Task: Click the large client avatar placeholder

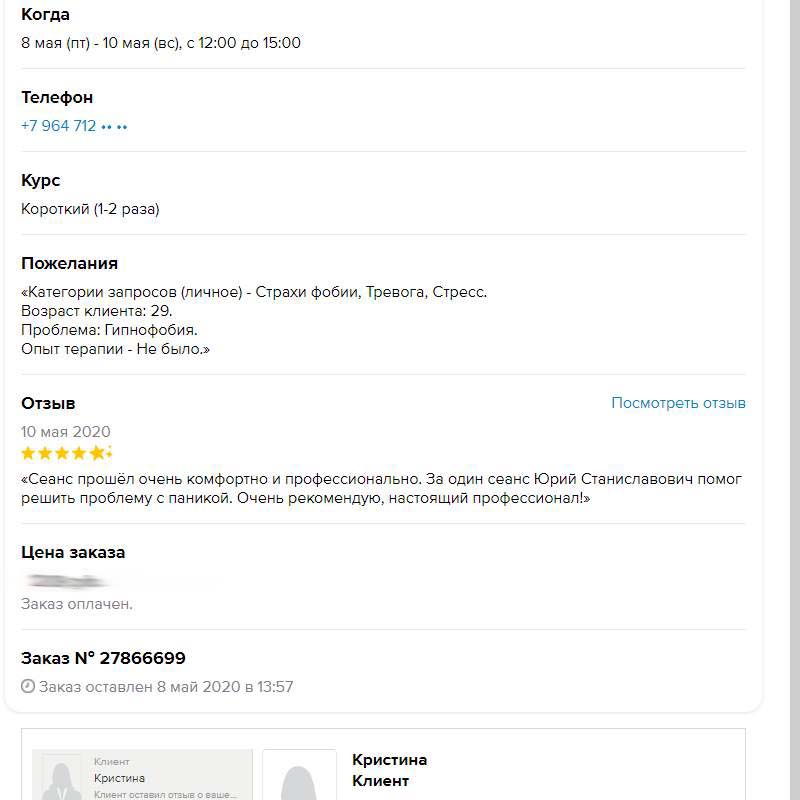Action: pyautogui.click(x=299, y=778)
